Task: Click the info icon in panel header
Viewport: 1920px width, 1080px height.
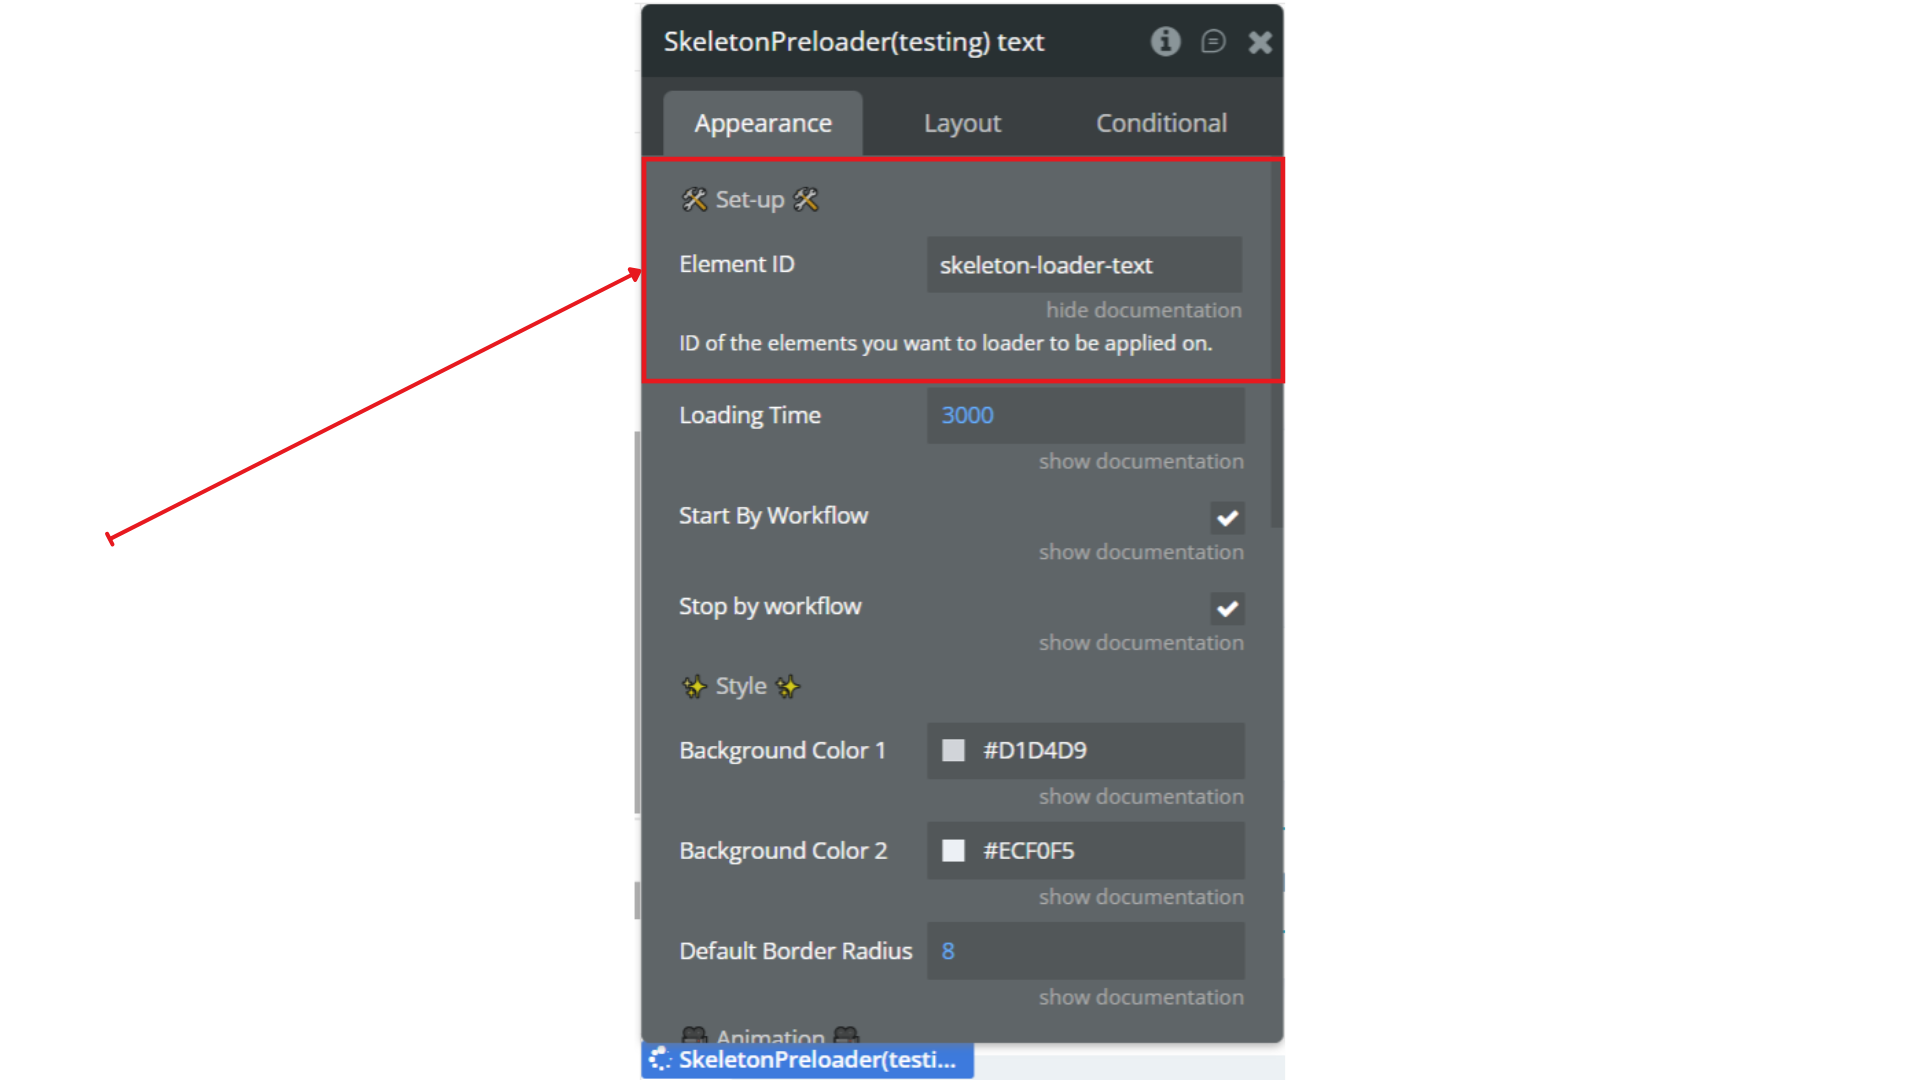Action: click(x=1165, y=42)
